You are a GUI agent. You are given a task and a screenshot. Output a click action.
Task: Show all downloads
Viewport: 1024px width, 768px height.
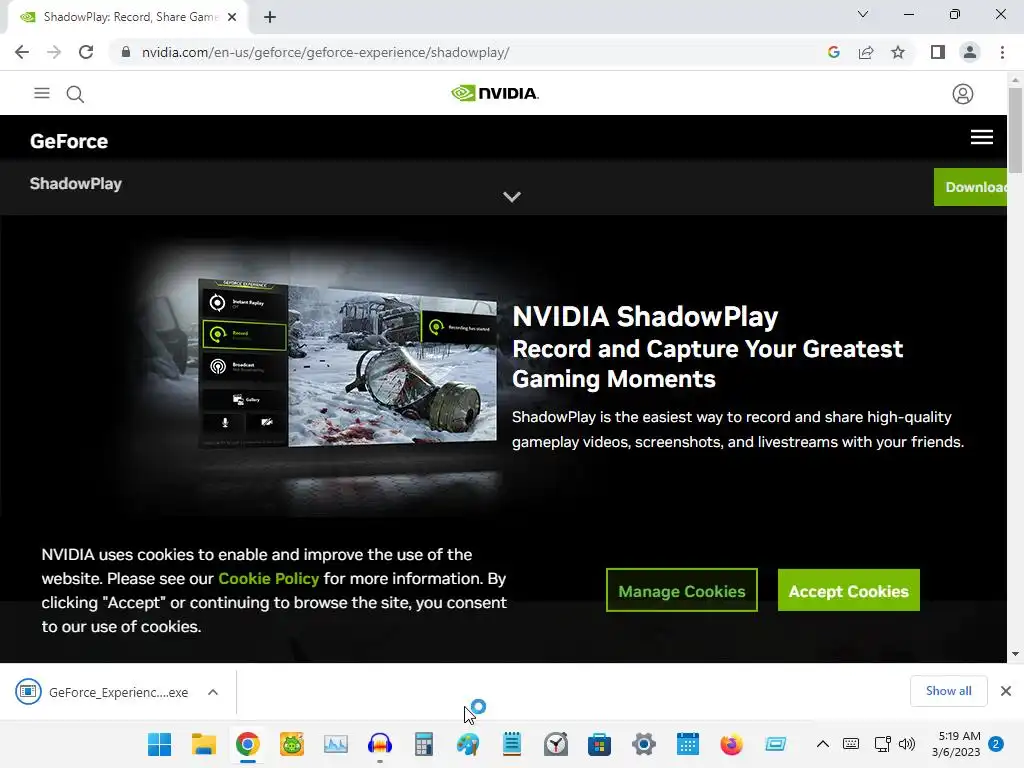(948, 691)
